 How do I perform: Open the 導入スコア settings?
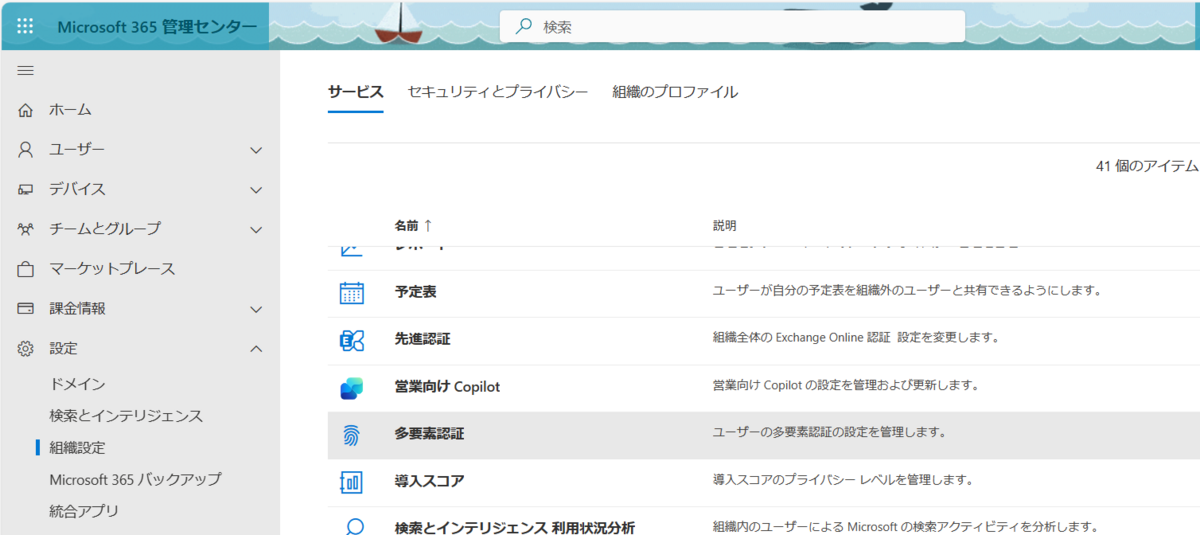[429, 481]
